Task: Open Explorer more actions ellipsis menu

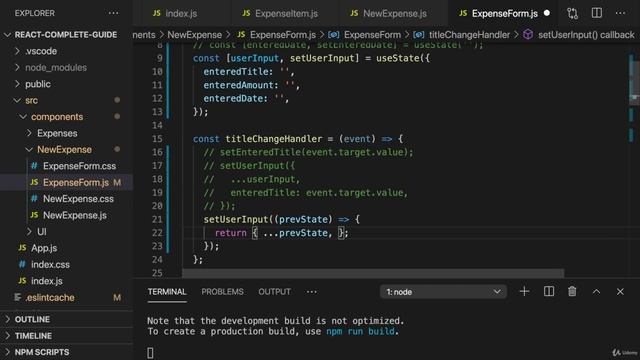Action: (113, 13)
